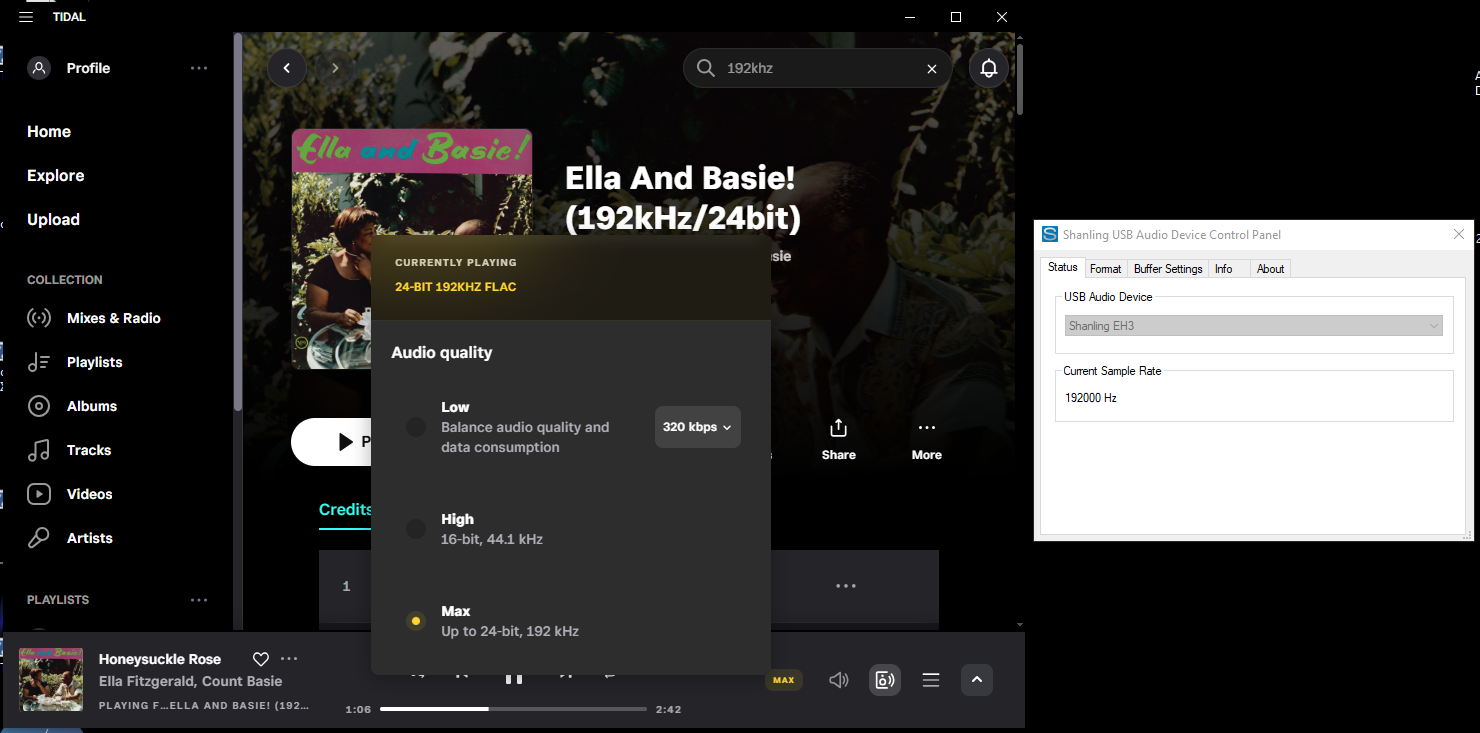Screen dimensions: 1480x733
Task: Seek using the playback progress bar
Action: (x=512, y=709)
